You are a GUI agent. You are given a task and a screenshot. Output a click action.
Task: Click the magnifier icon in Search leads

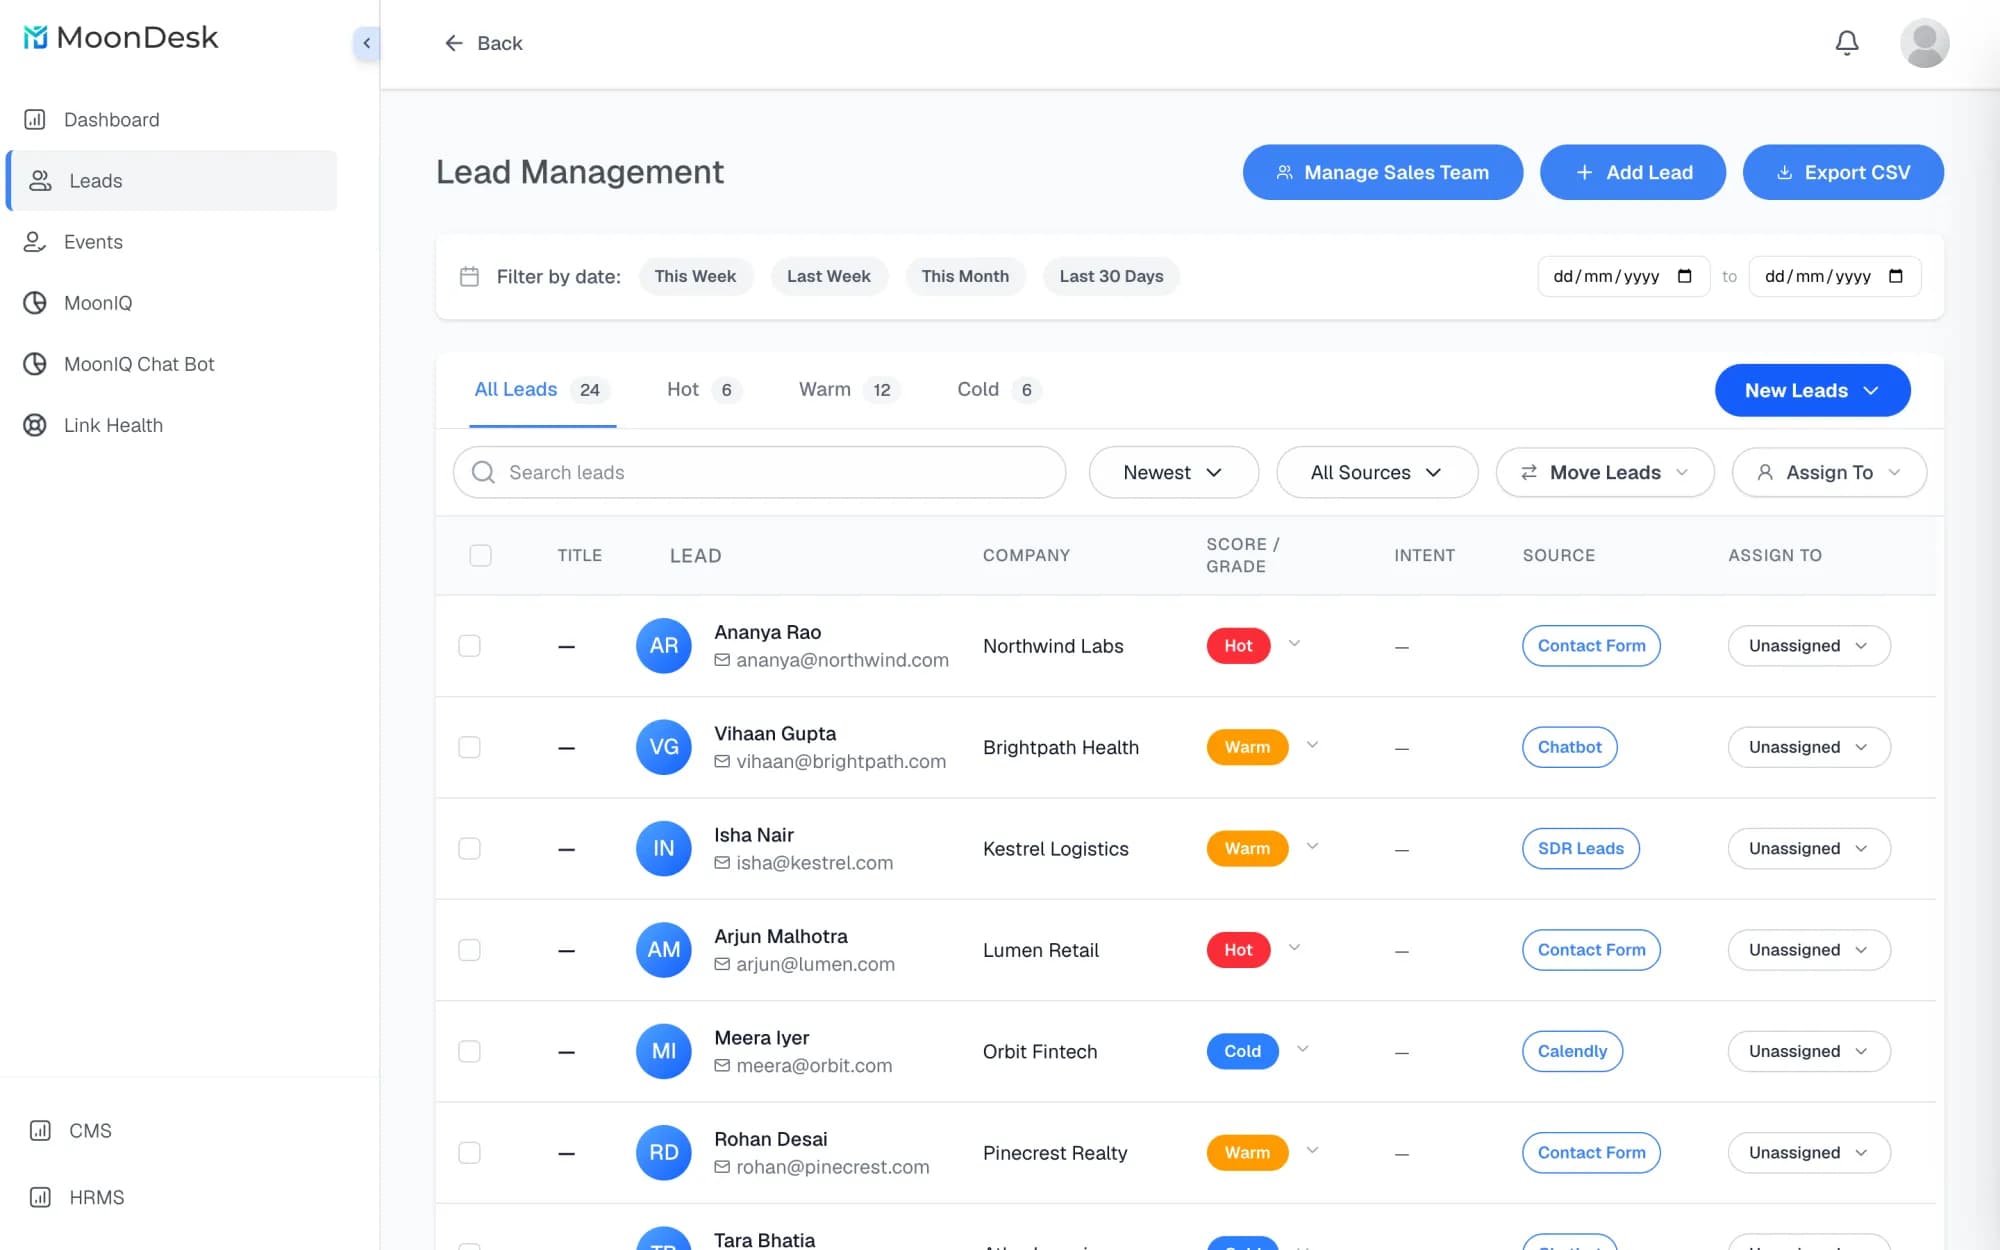pyautogui.click(x=483, y=472)
